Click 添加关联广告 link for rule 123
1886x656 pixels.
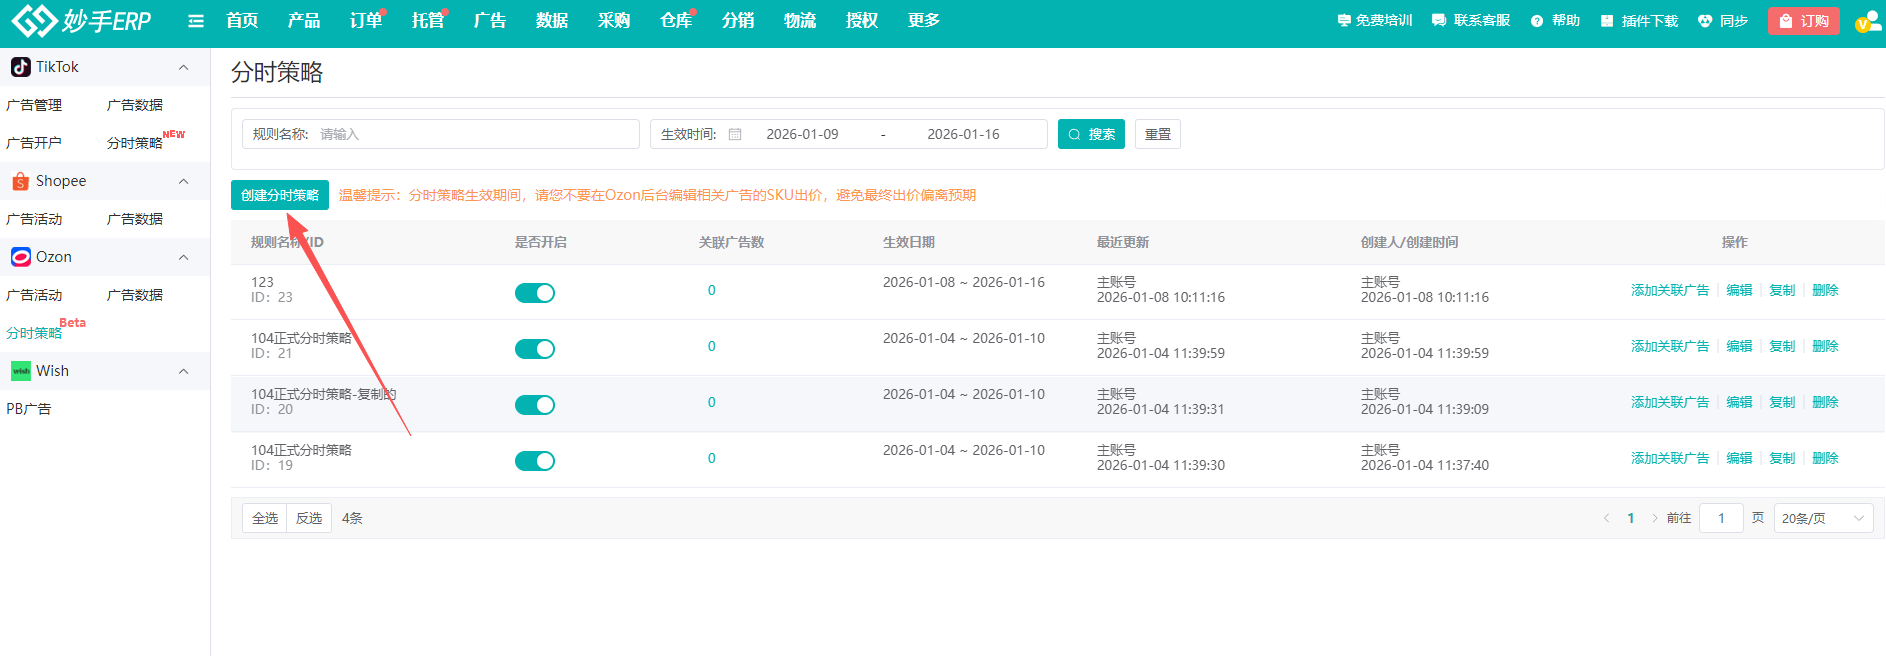coord(1670,290)
